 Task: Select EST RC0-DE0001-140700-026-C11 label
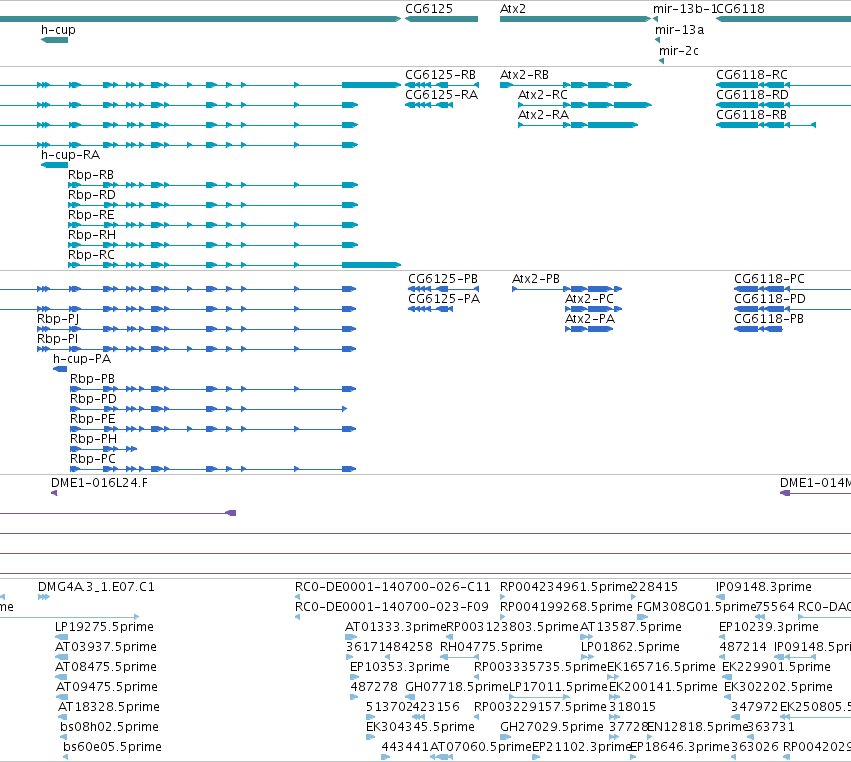(392, 587)
